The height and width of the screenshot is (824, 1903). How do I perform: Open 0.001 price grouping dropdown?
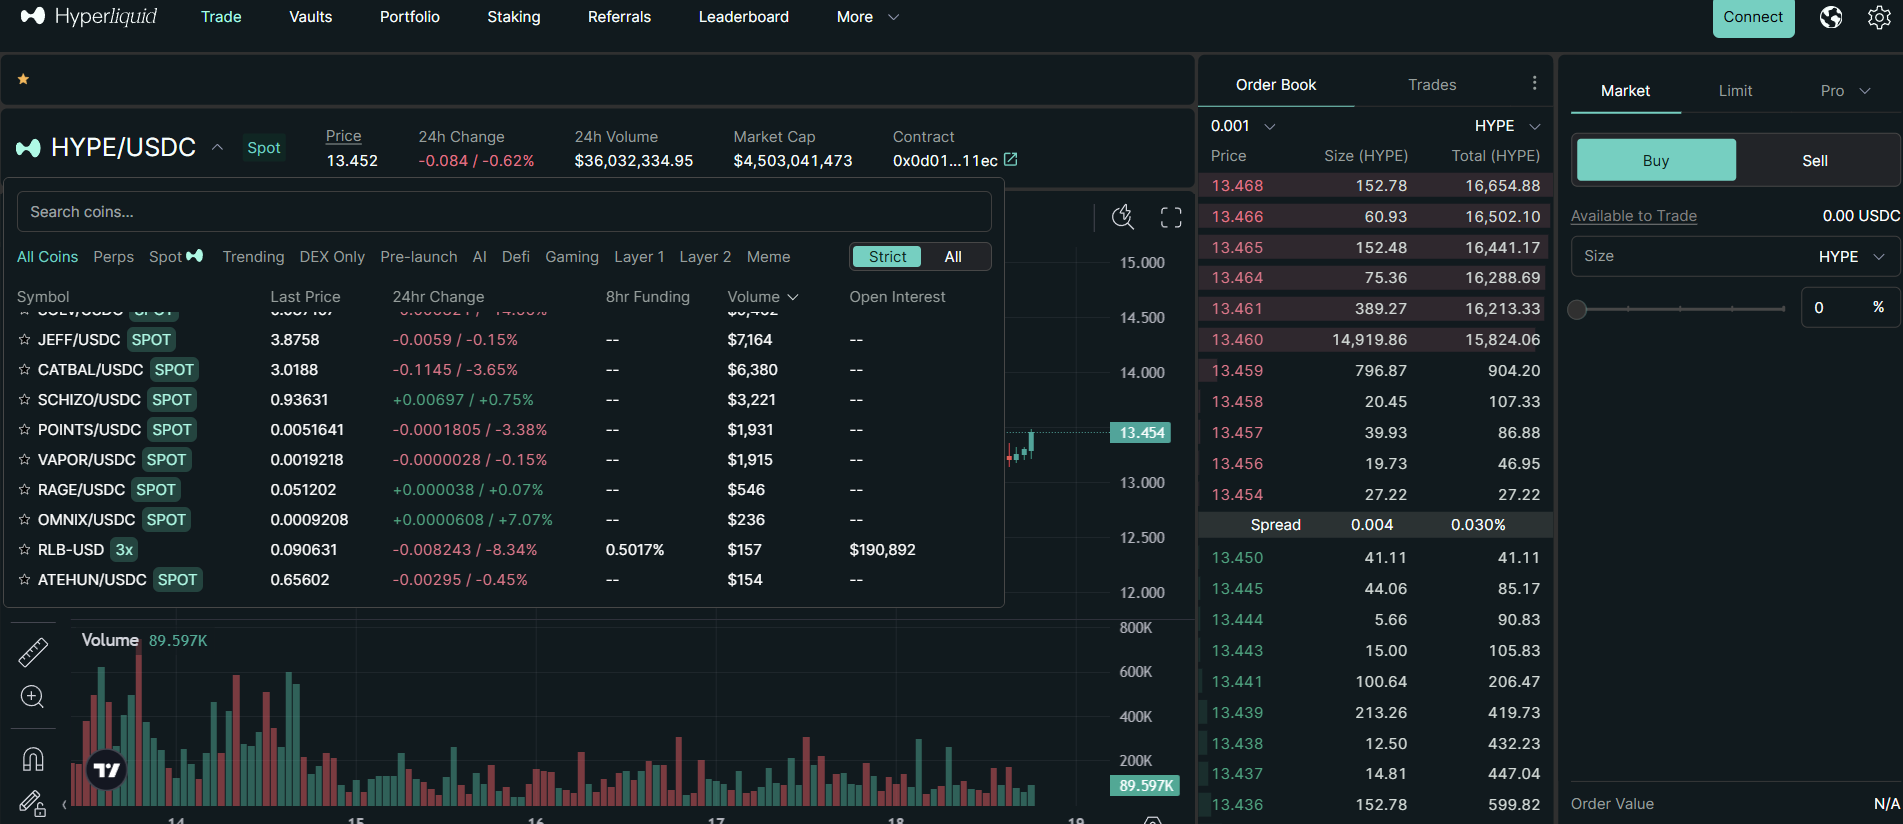click(x=1243, y=126)
